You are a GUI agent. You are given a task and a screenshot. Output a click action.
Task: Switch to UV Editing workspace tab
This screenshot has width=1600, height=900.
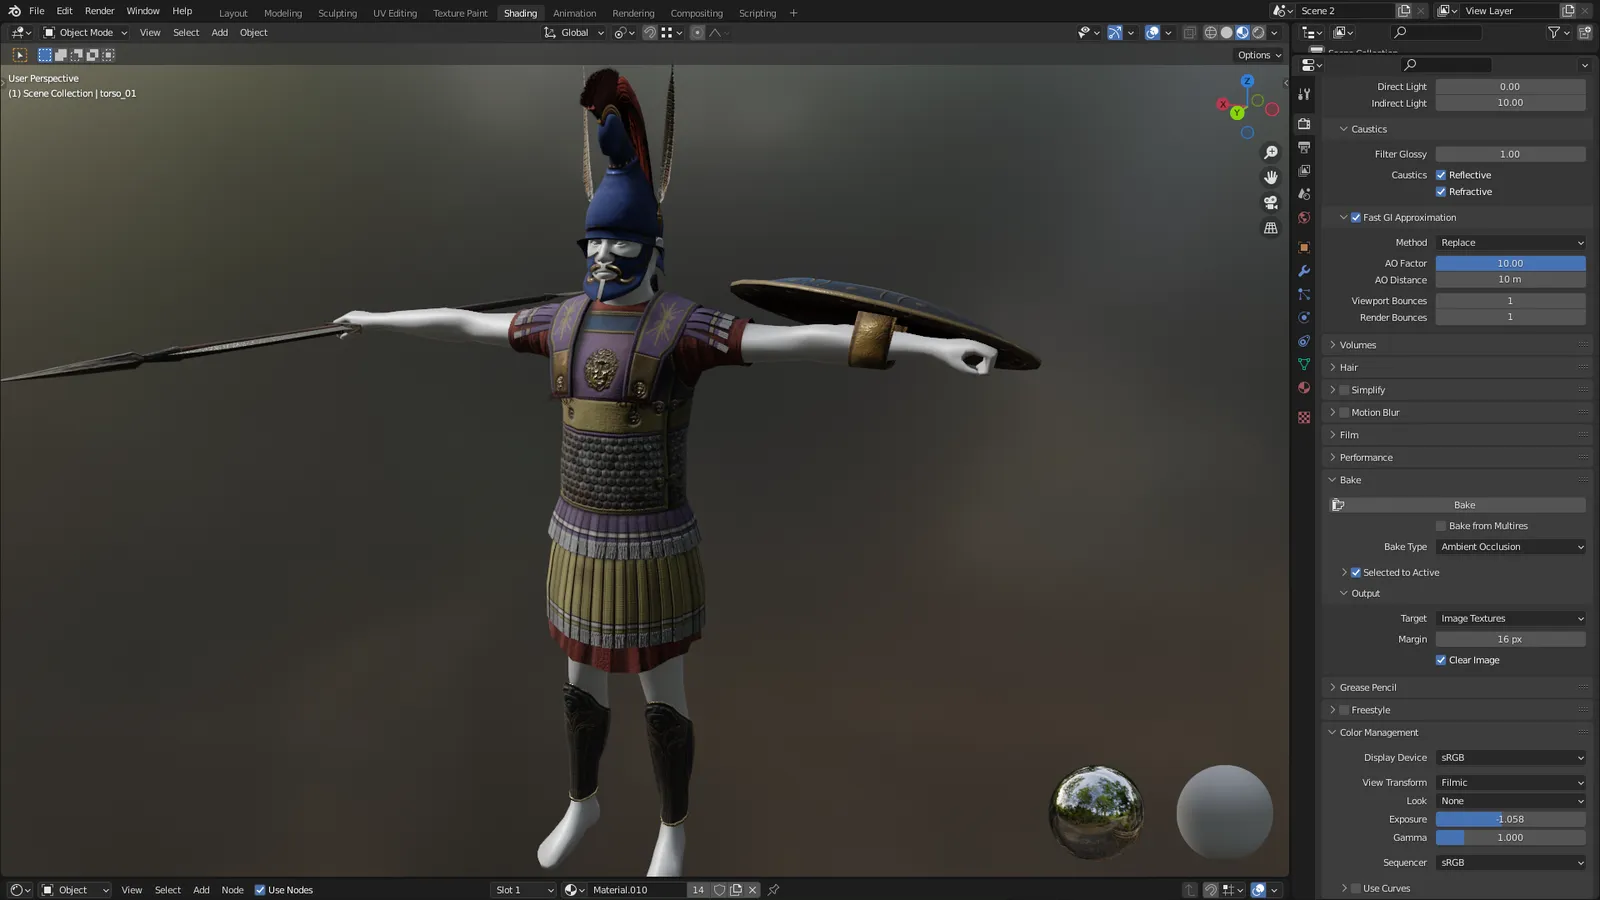[395, 13]
